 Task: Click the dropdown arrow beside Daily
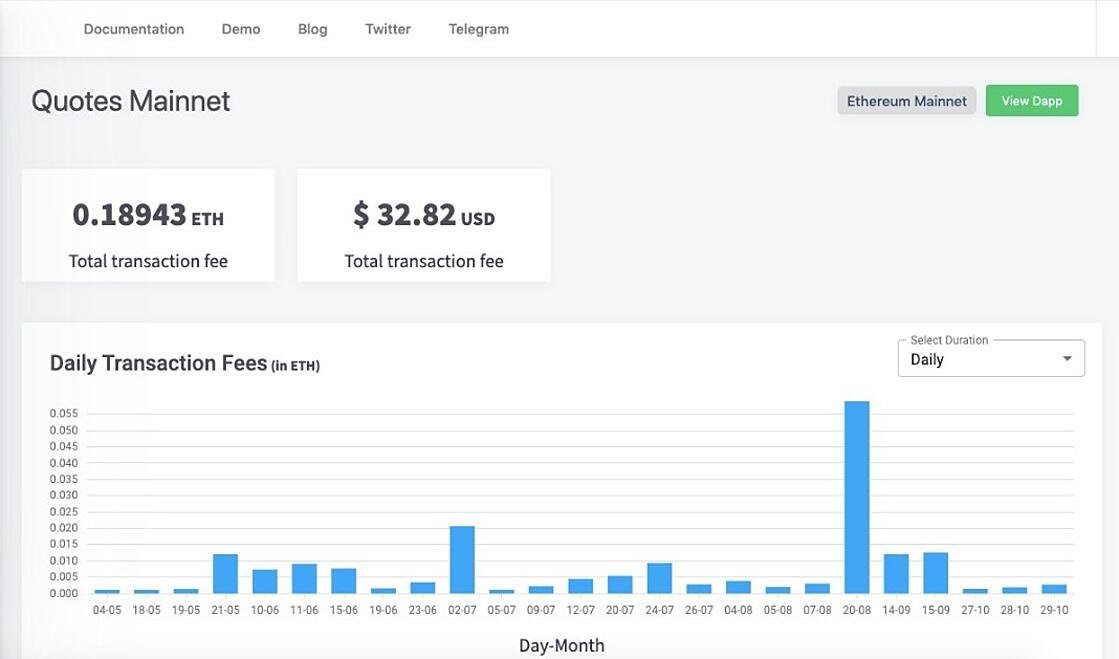click(x=1067, y=359)
